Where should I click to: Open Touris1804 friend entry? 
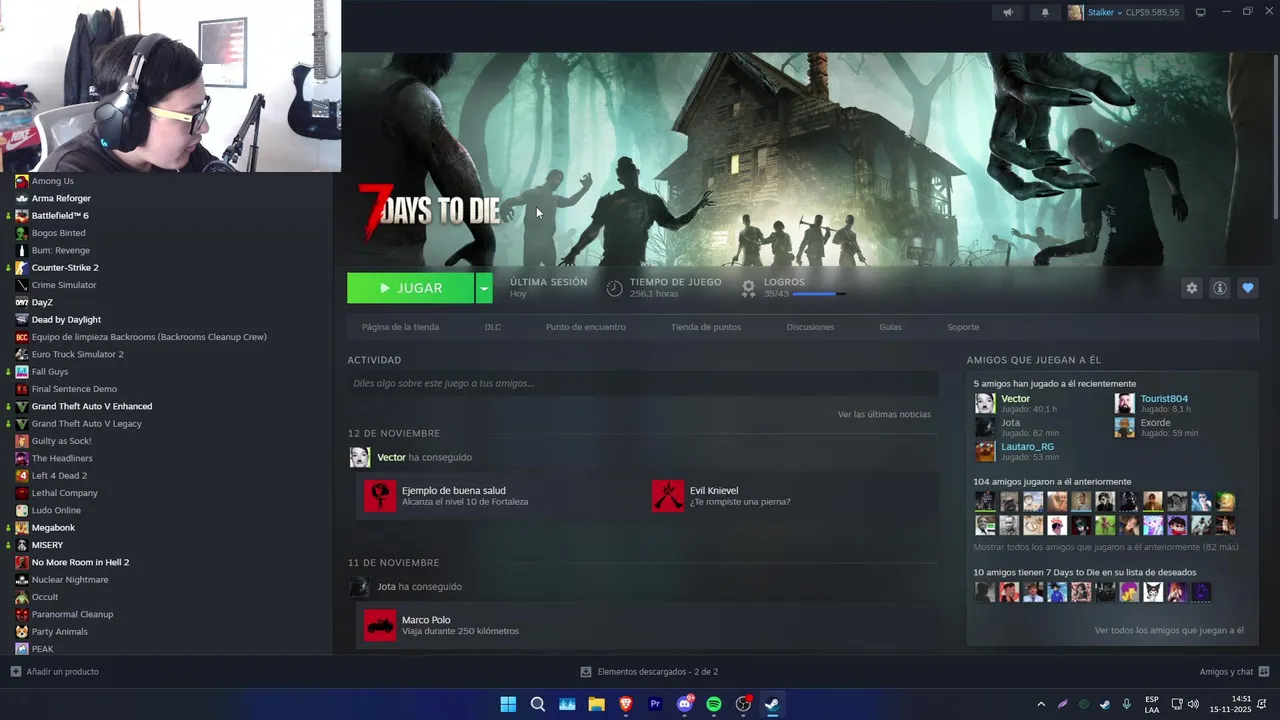click(1164, 399)
